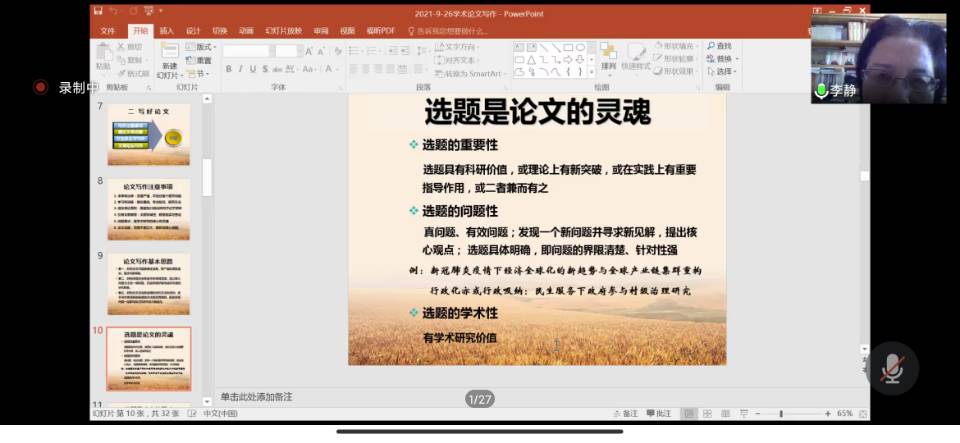Open the Replace (替换) dropdown arrow
This screenshot has height=443, width=960.
click(735, 59)
